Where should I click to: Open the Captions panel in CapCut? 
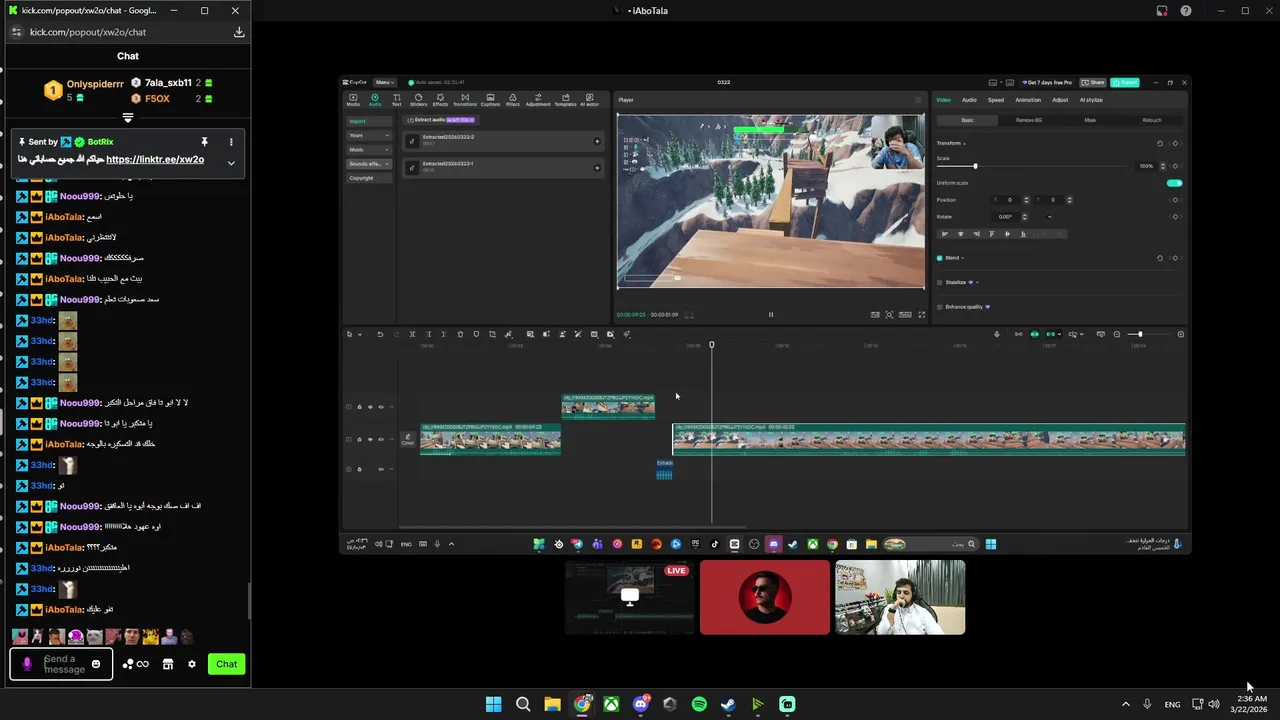(x=490, y=100)
